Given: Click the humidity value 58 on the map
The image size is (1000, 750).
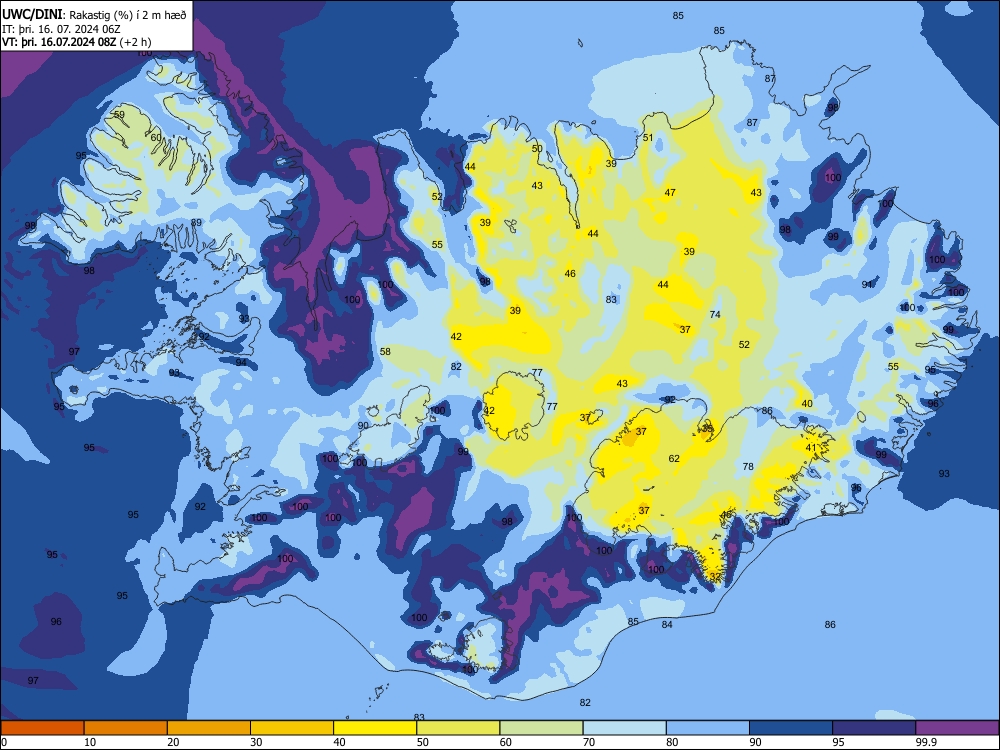Looking at the screenshot, I should tap(385, 351).
